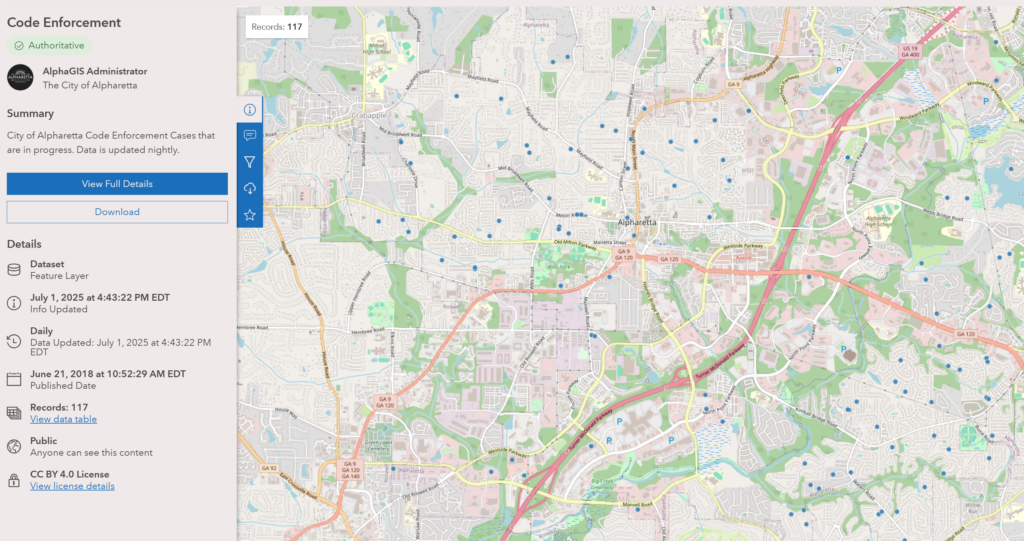The image size is (1024, 541).
Task: Open the View license details link
Action: 72,486
